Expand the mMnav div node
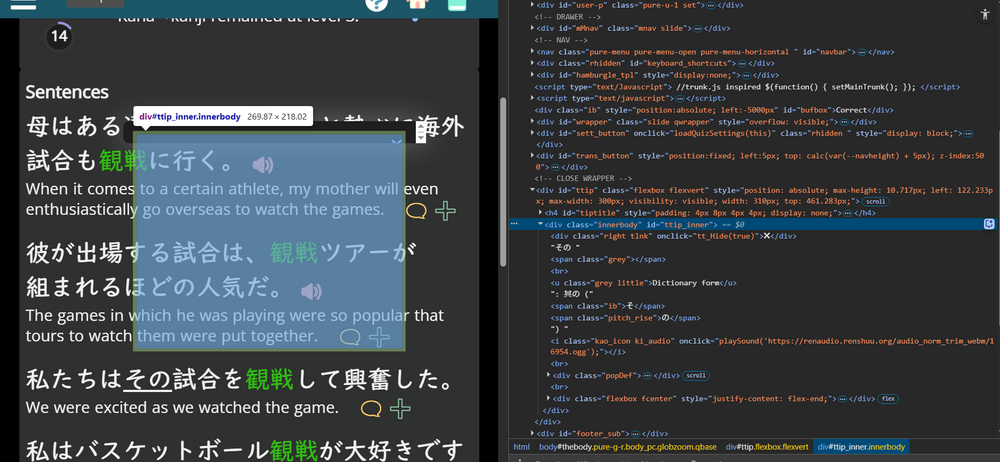This screenshot has width=1000, height=462. coord(533,28)
